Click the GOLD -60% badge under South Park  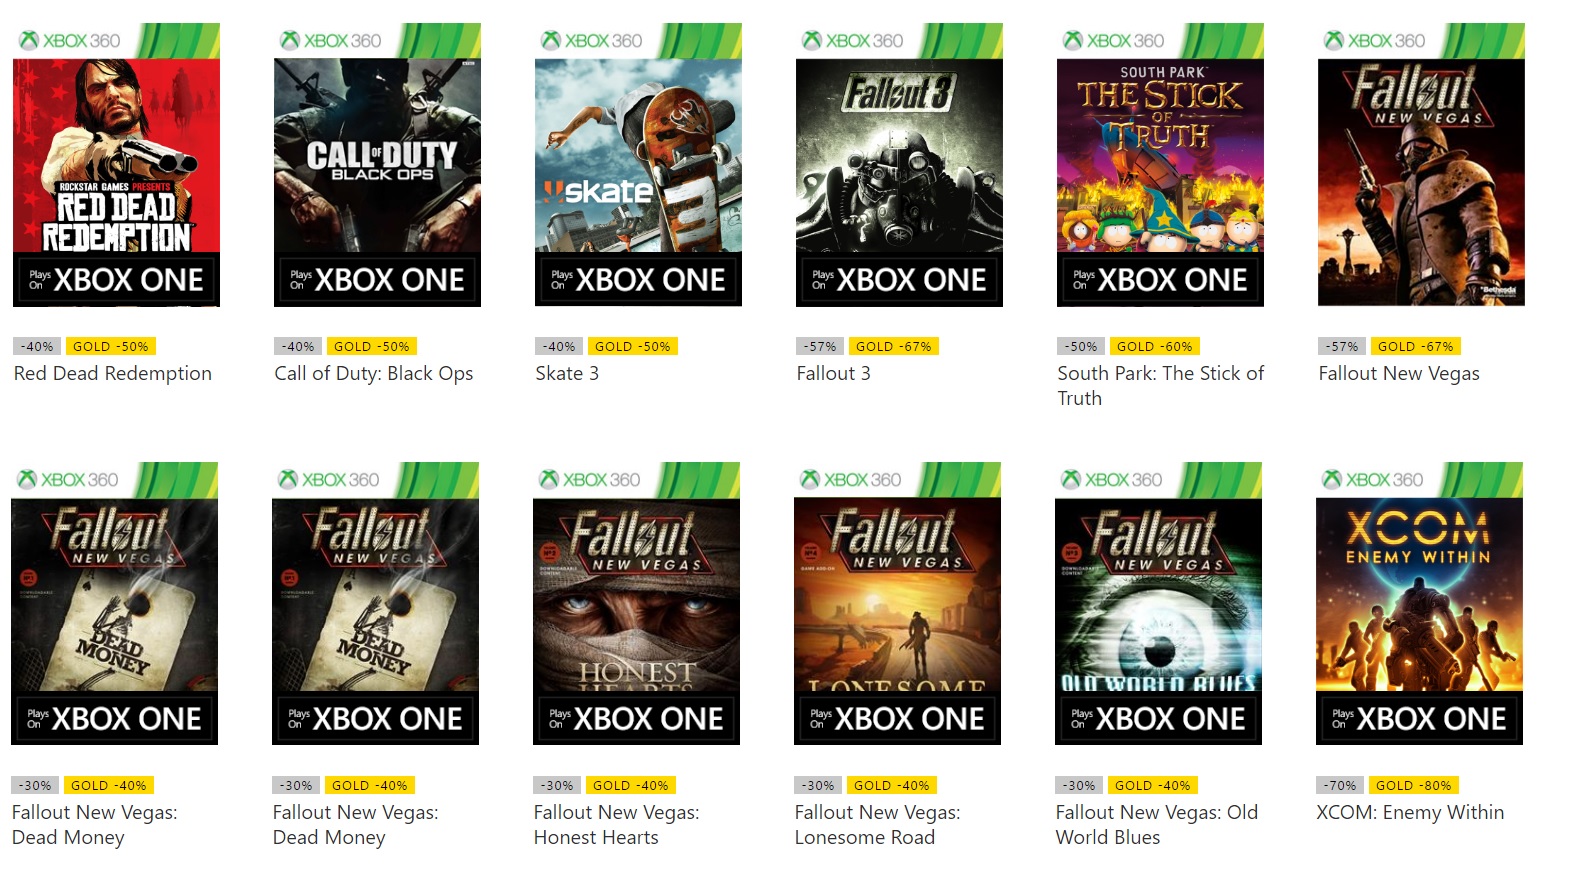click(x=1154, y=346)
